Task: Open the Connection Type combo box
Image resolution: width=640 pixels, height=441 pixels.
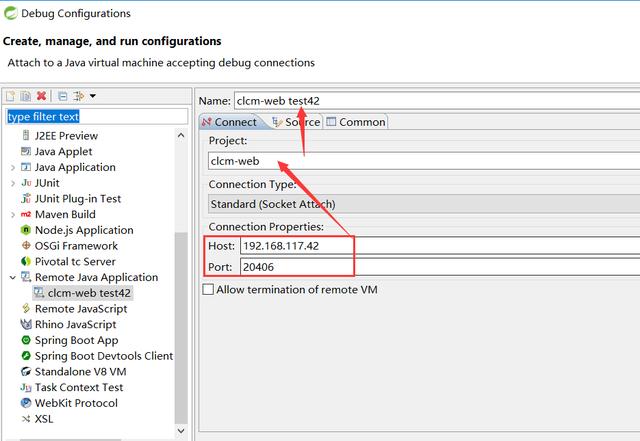Action: coord(420,204)
